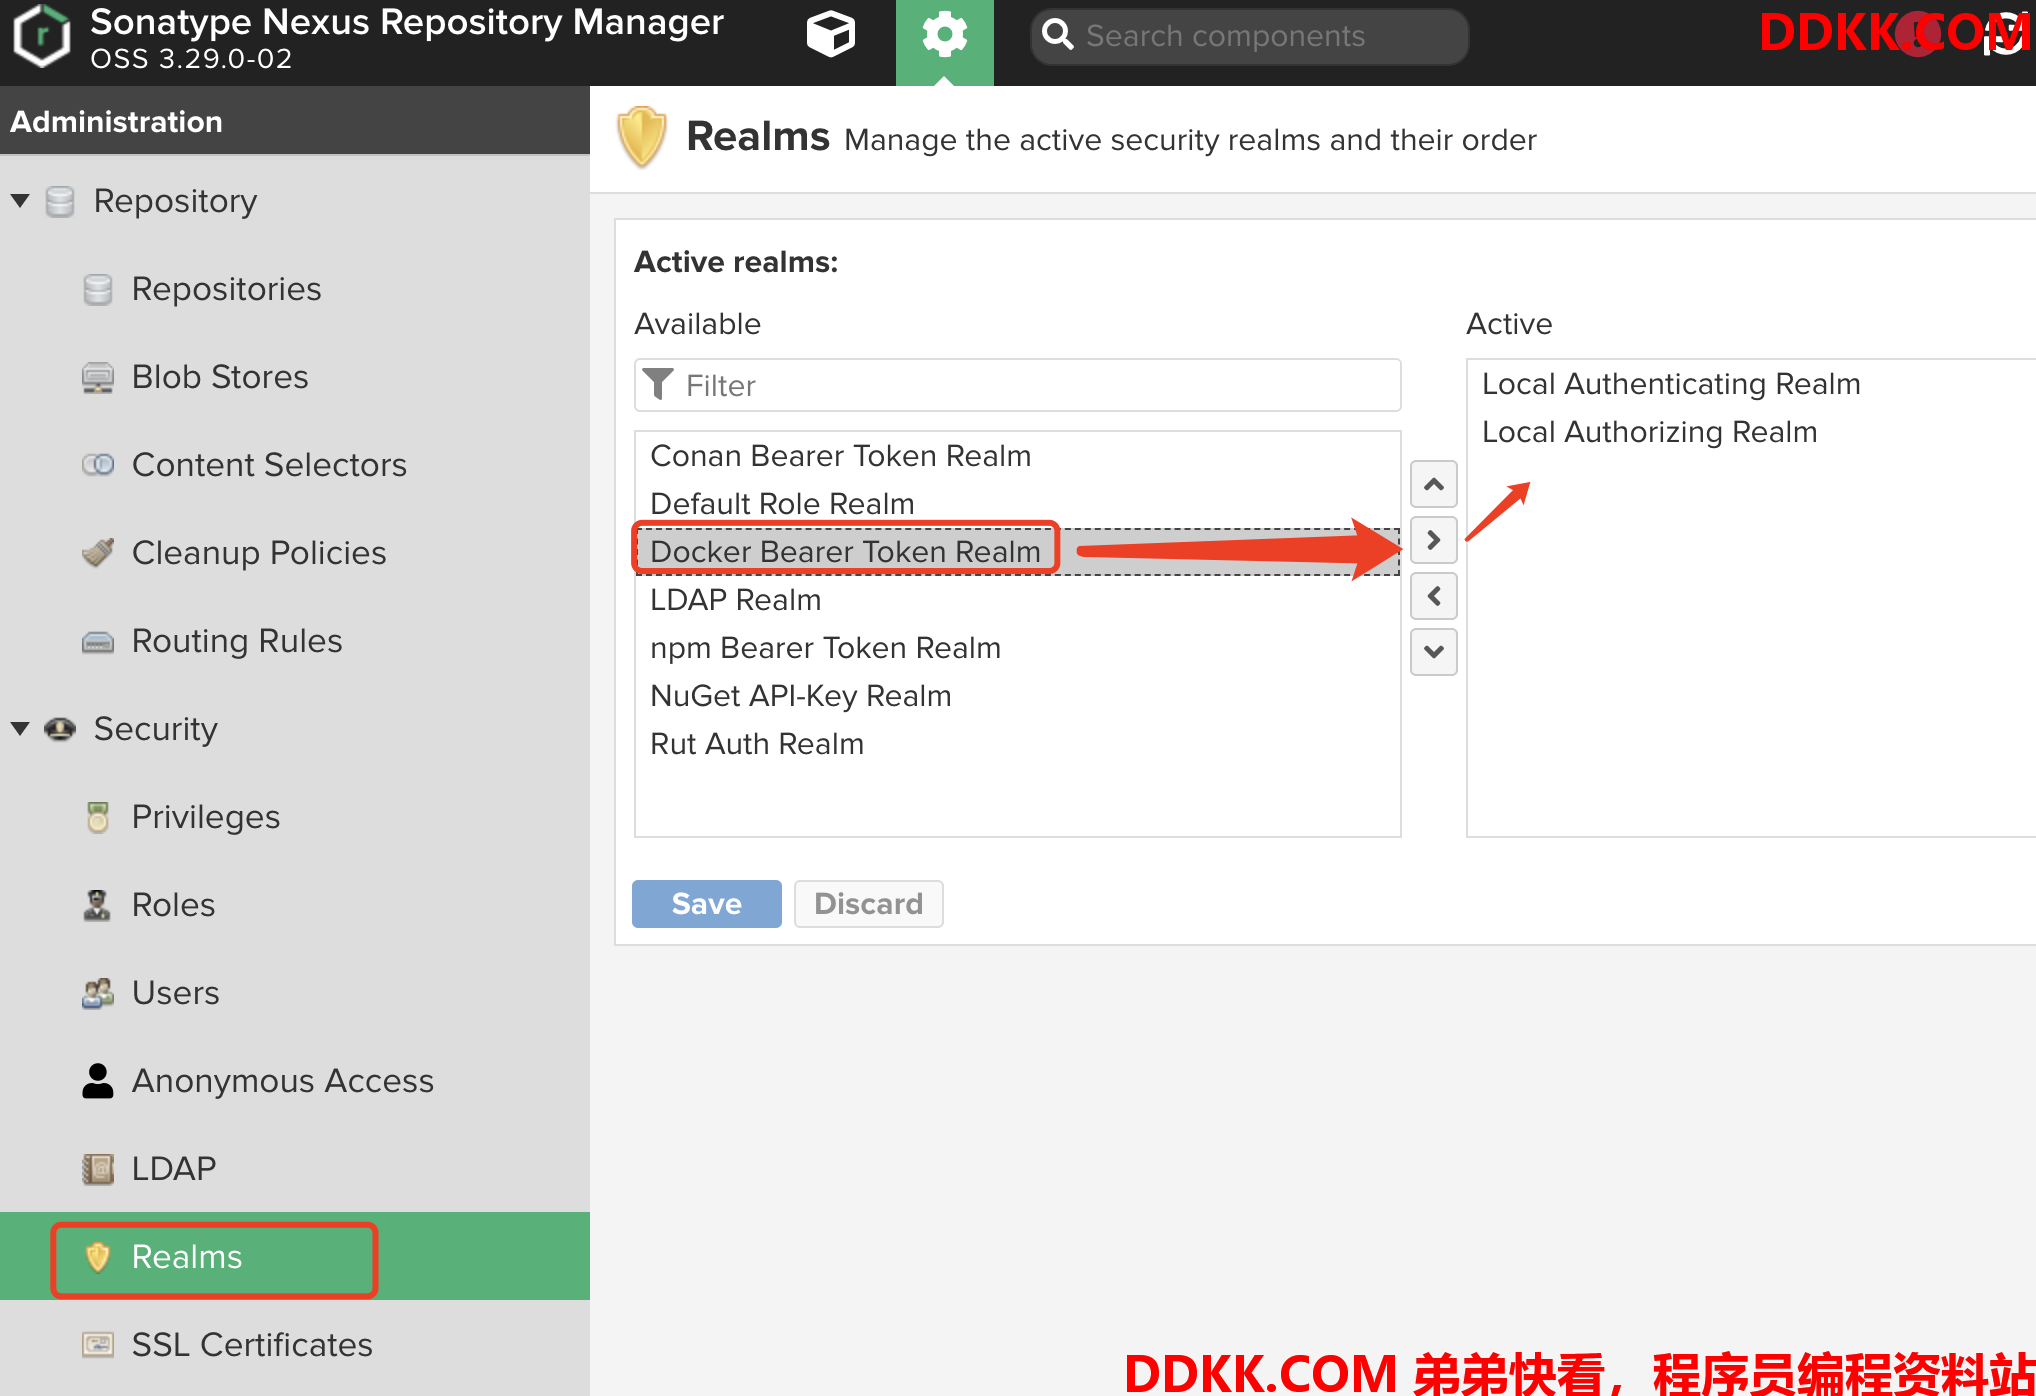Viewport: 2036px width, 1396px height.
Task: Open Blob Stores in the sidebar
Action: point(295,377)
